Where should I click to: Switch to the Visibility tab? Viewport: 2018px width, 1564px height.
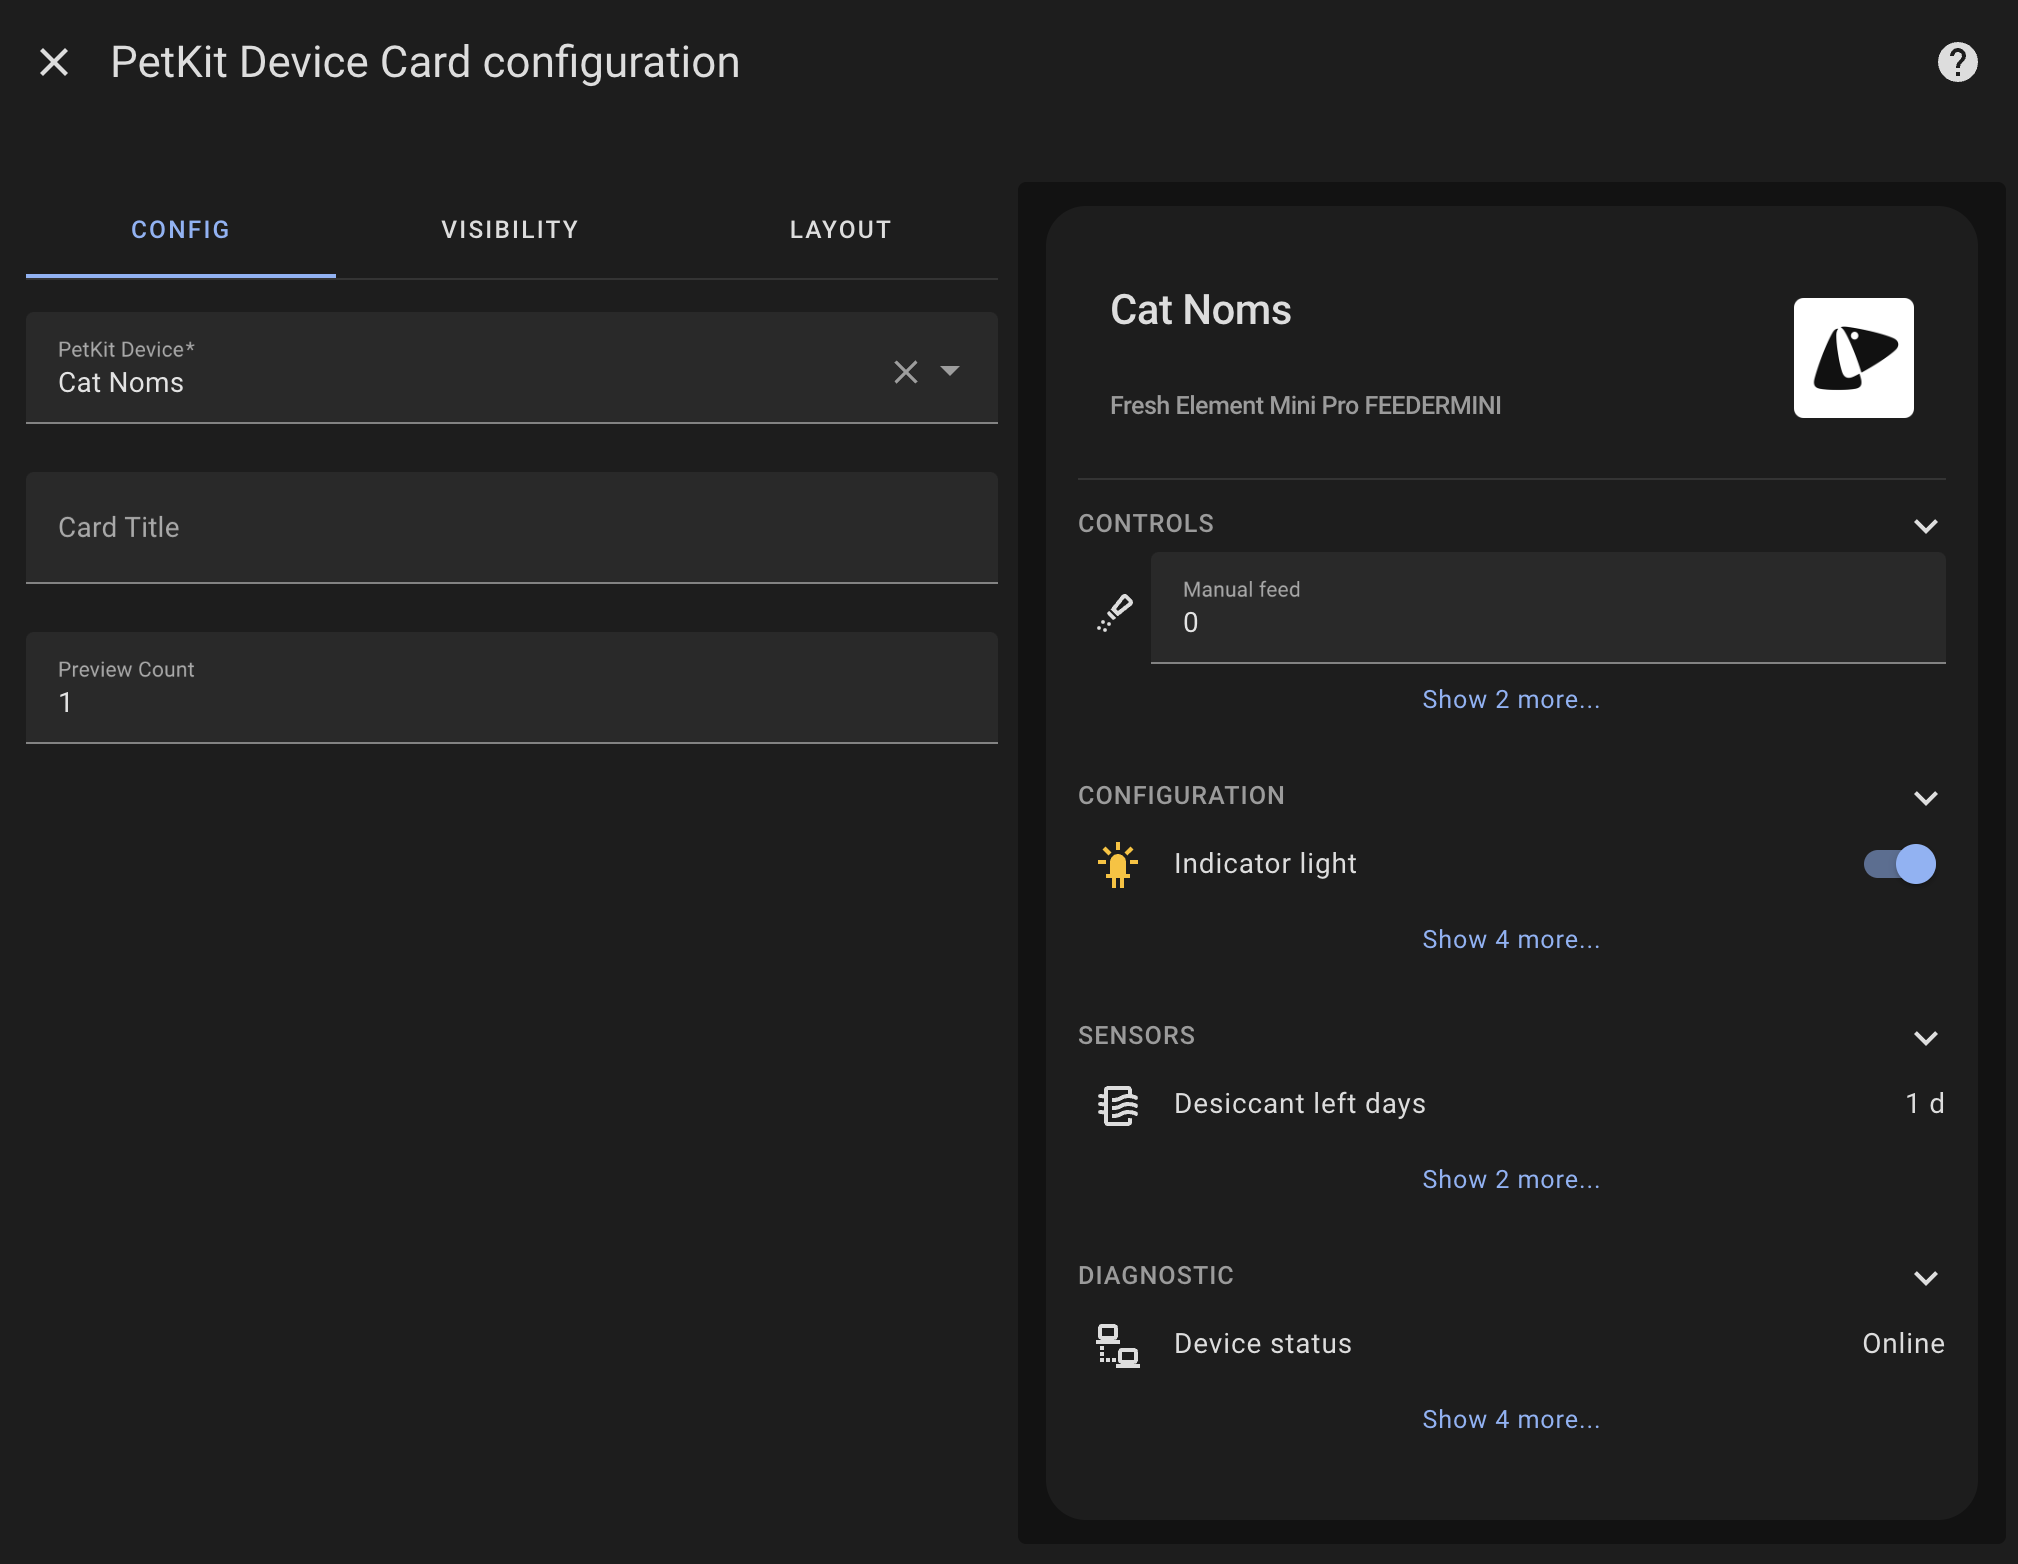point(510,230)
